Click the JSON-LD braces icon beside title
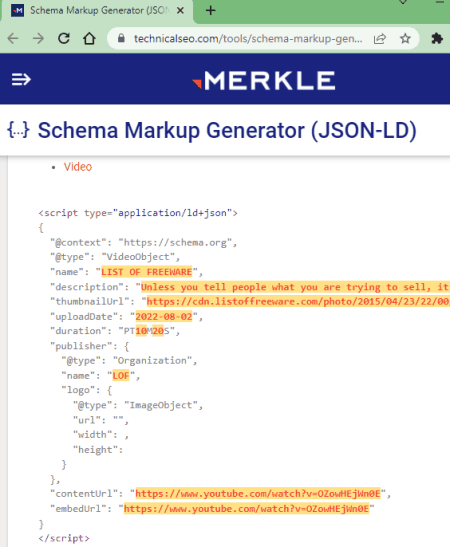 pyautogui.click(x=18, y=130)
